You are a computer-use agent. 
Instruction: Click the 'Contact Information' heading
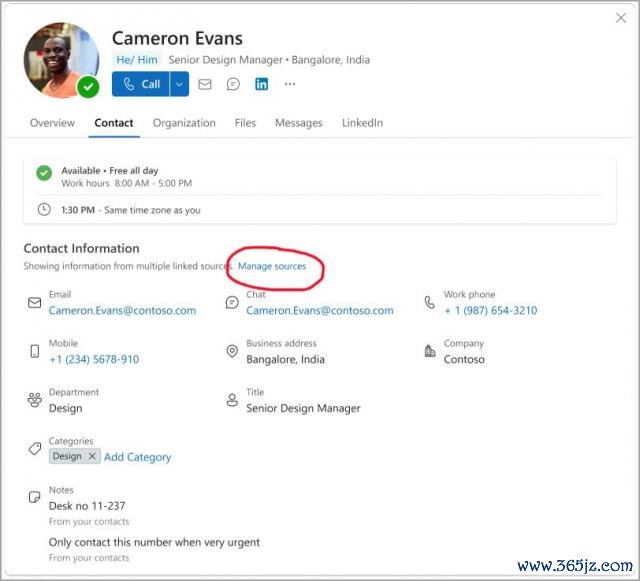(x=82, y=249)
